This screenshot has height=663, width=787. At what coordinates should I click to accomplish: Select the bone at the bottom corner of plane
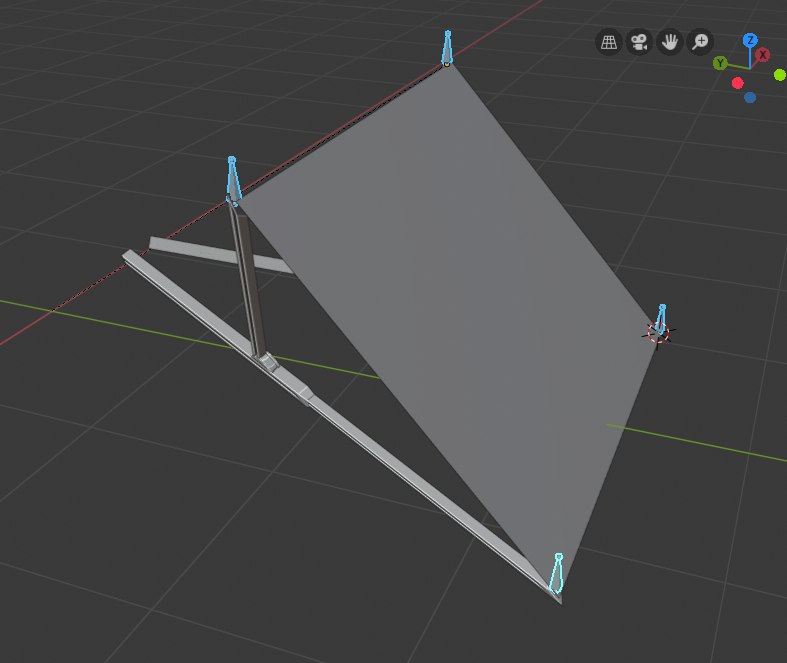(x=557, y=573)
